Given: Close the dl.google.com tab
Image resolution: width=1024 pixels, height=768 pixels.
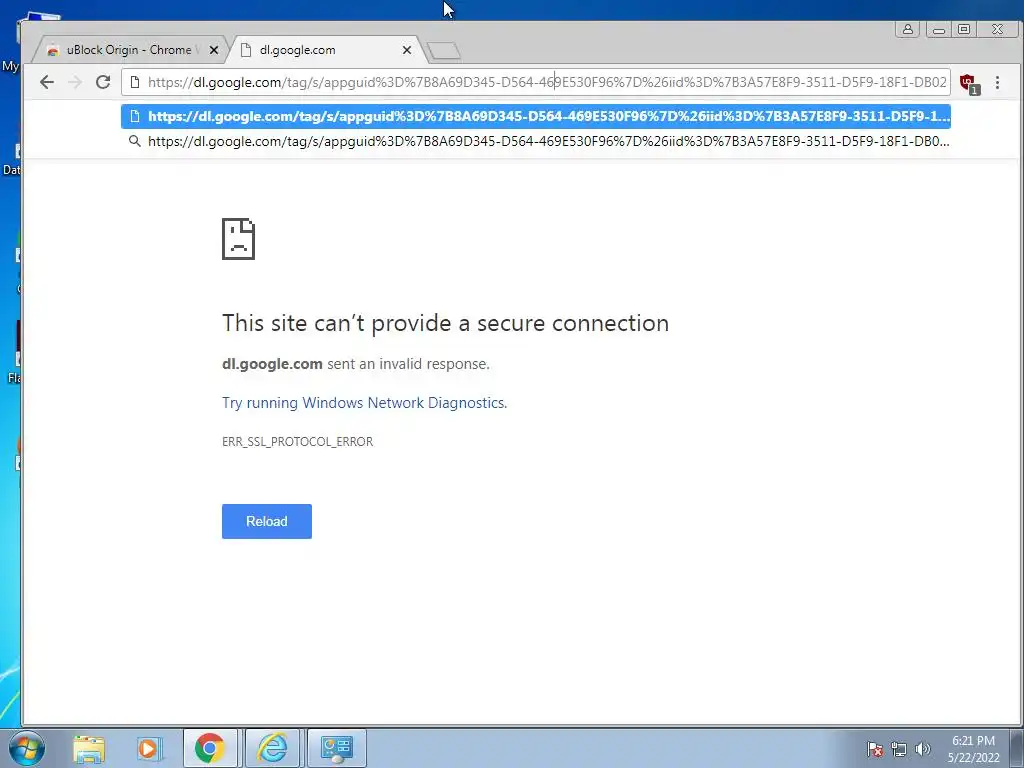Looking at the screenshot, I should (407, 50).
